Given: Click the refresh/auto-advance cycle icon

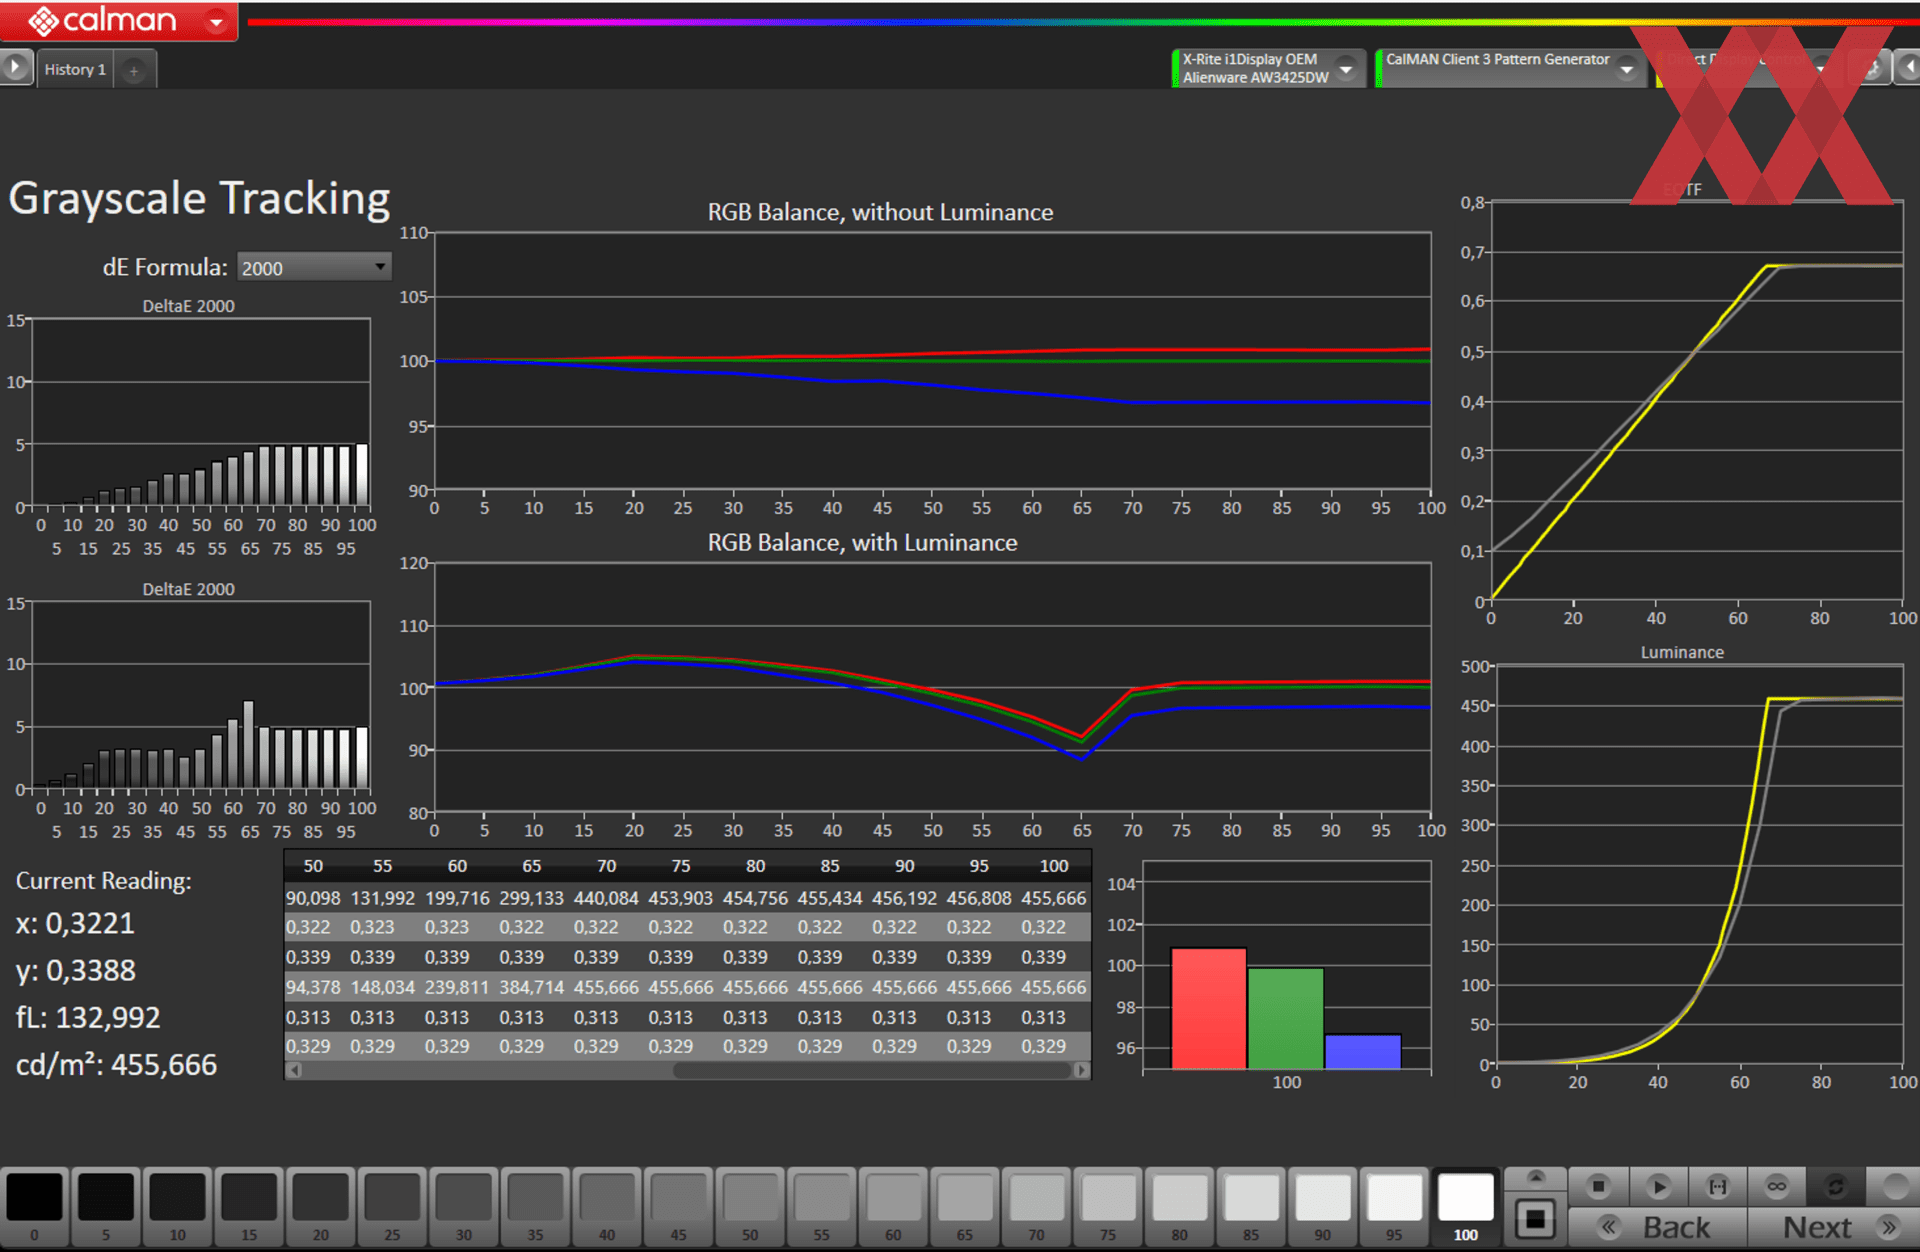Looking at the screenshot, I should [x=1835, y=1186].
